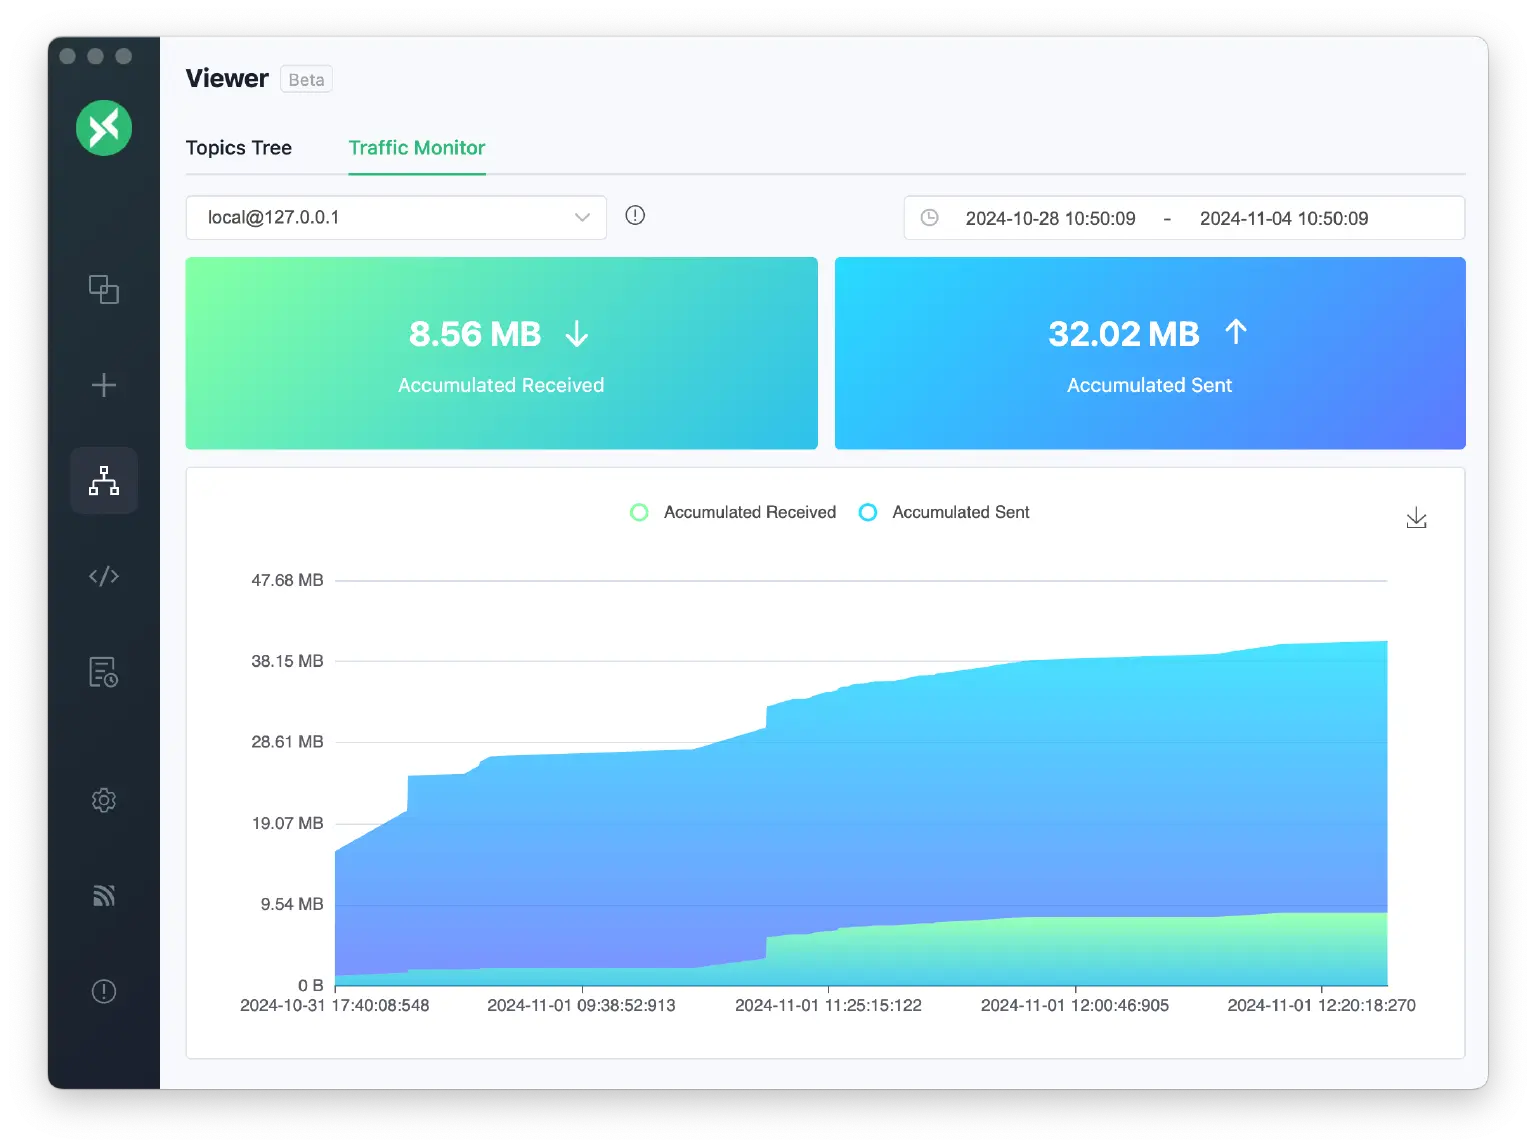Image resolution: width=1536 pixels, height=1148 pixels.
Task: Click the MQTTX app logo
Action: pyautogui.click(x=104, y=127)
